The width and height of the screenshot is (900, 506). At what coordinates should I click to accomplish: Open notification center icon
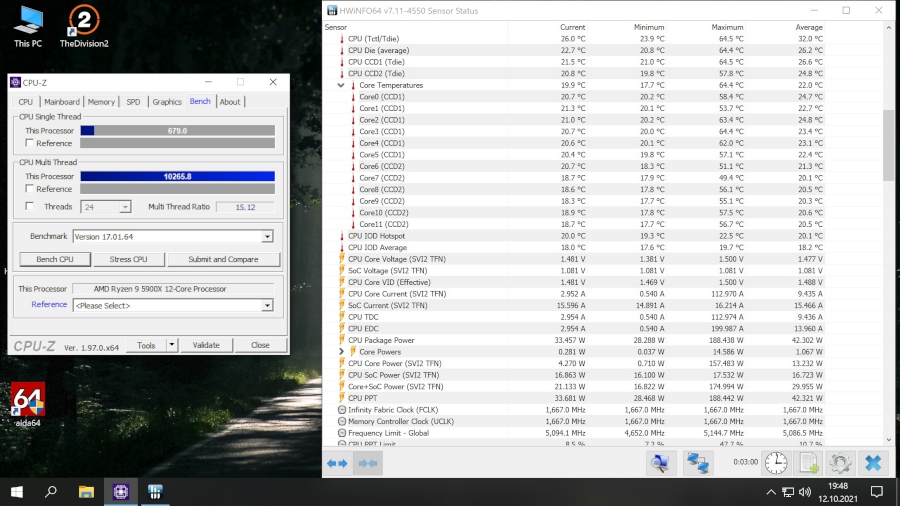point(876,492)
